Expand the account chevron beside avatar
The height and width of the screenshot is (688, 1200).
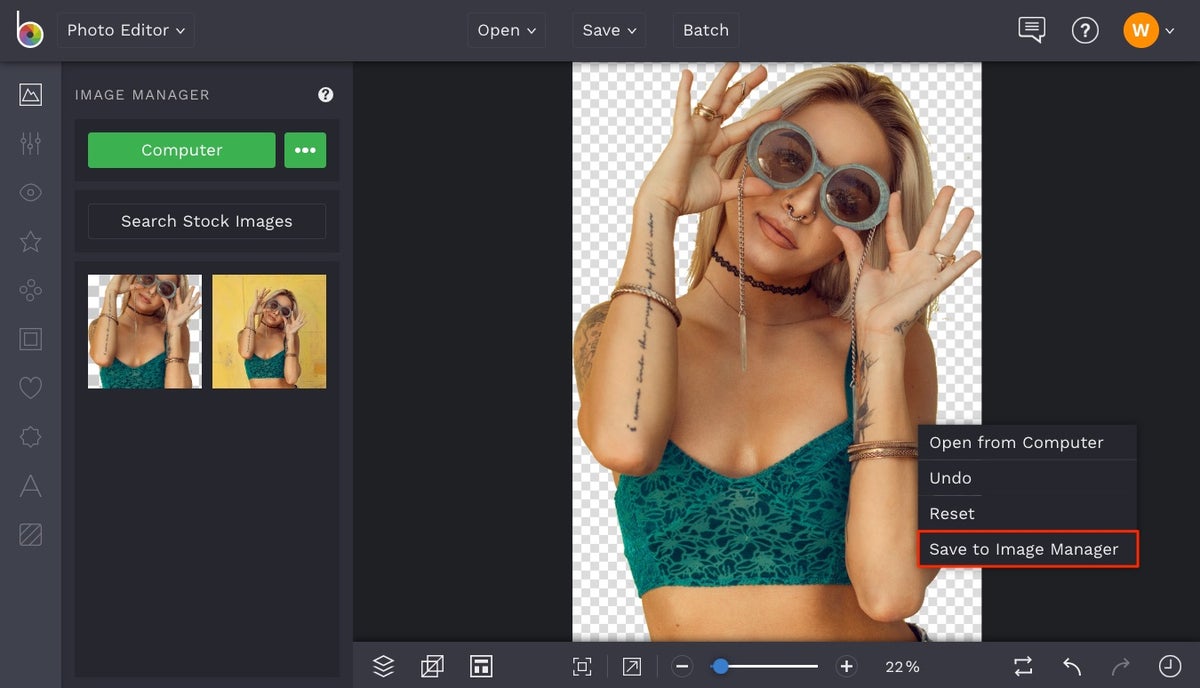click(1170, 31)
